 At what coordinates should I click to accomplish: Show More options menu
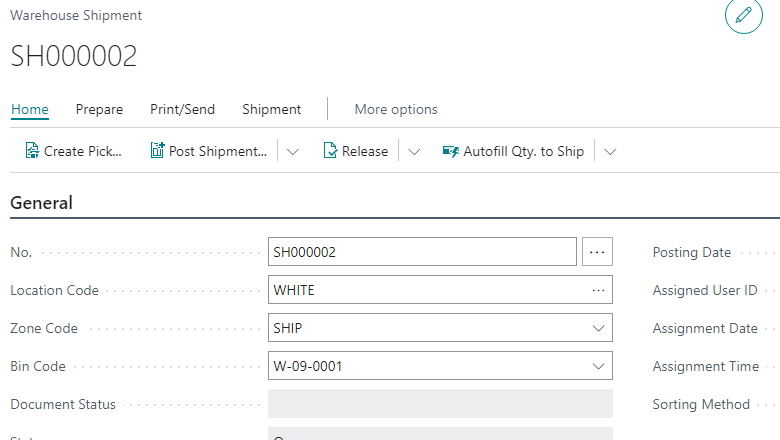[x=396, y=109]
